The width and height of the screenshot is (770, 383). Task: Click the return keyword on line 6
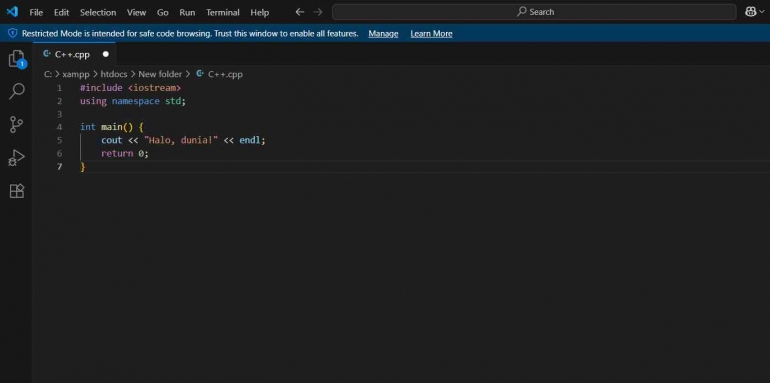pos(117,154)
